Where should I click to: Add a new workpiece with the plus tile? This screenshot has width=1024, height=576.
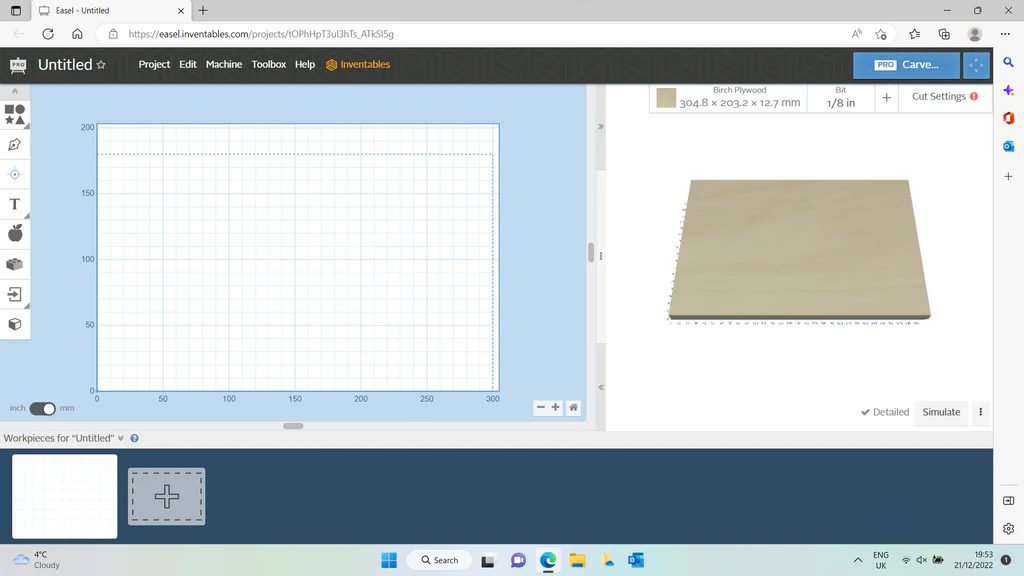point(166,496)
